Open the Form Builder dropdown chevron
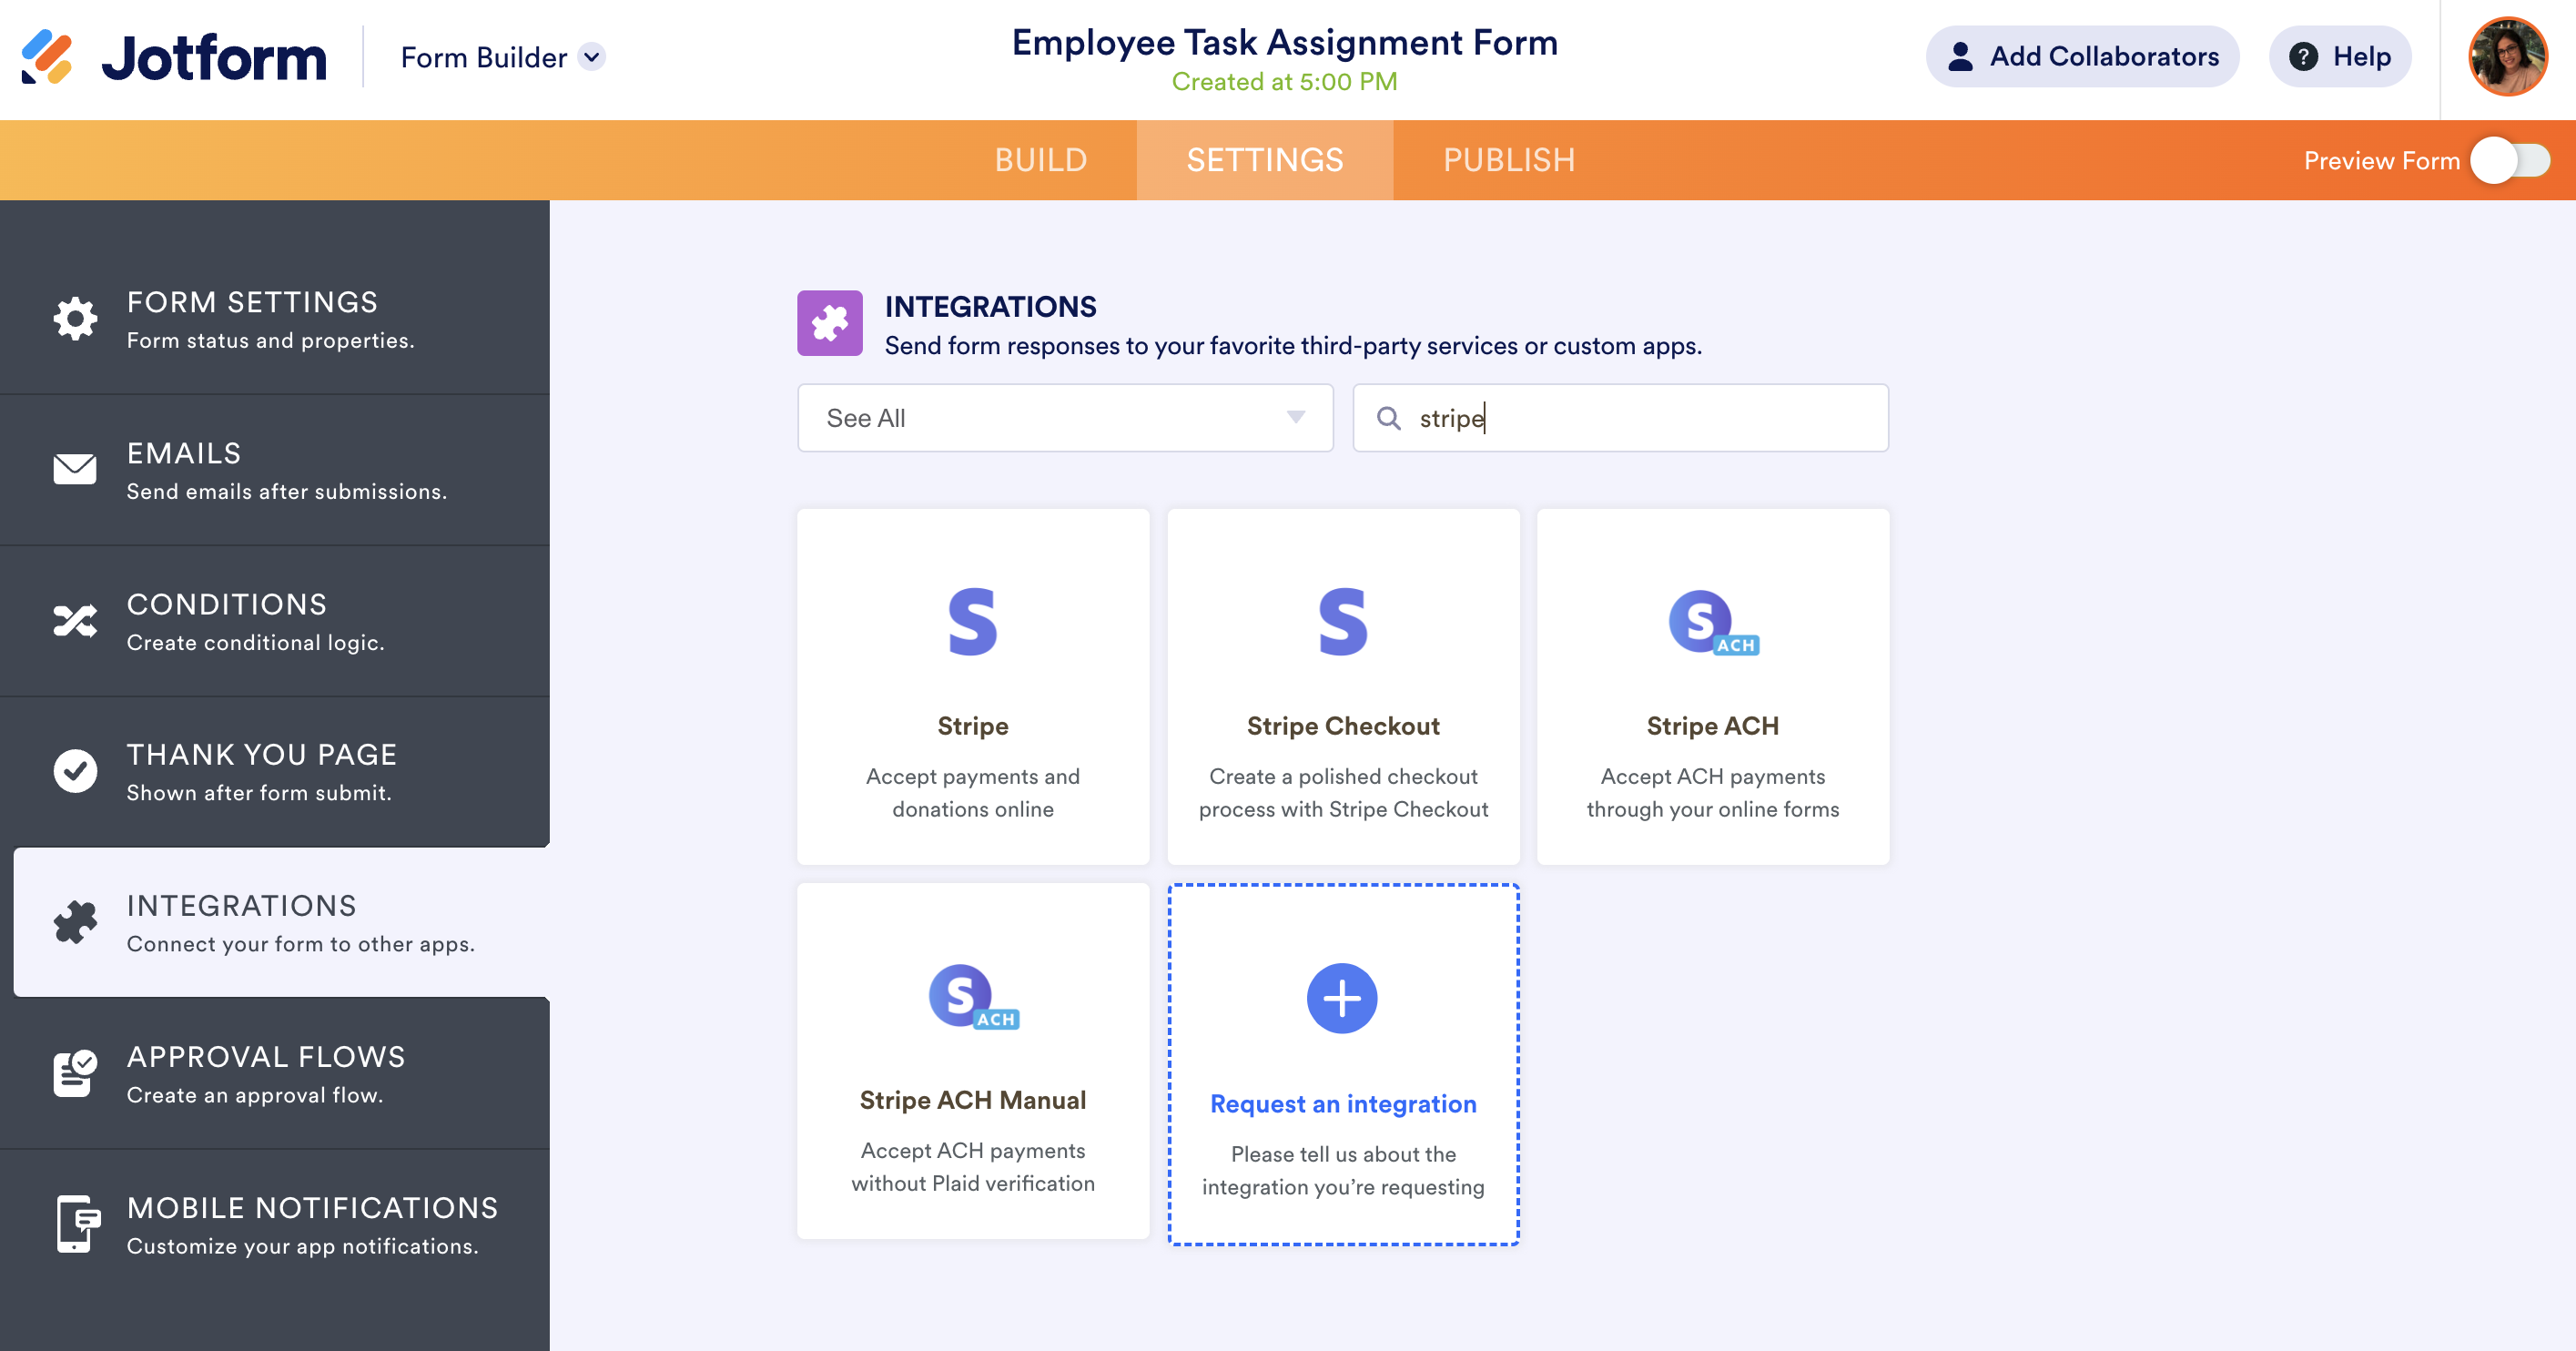2576x1351 pixels. coord(592,57)
